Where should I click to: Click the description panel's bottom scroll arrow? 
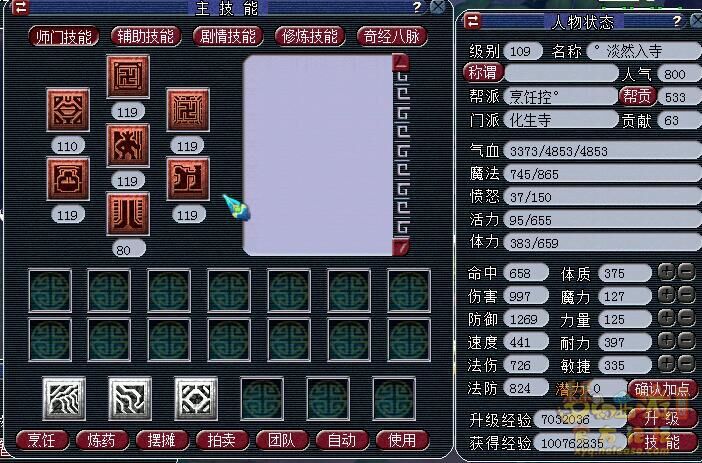tap(401, 247)
